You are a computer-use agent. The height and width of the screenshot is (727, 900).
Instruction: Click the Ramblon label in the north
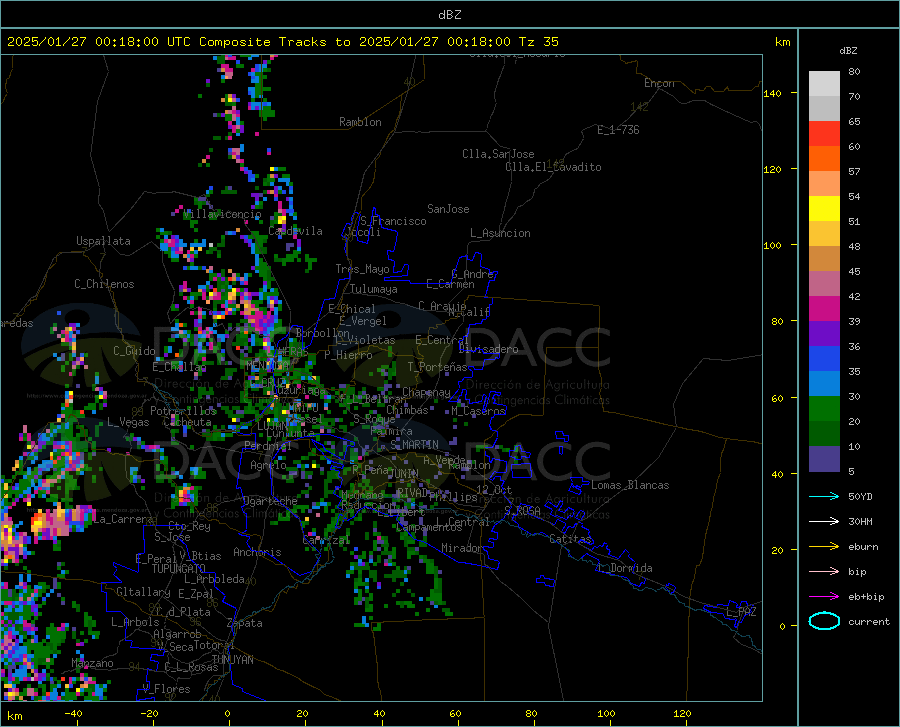pyautogui.click(x=360, y=122)
